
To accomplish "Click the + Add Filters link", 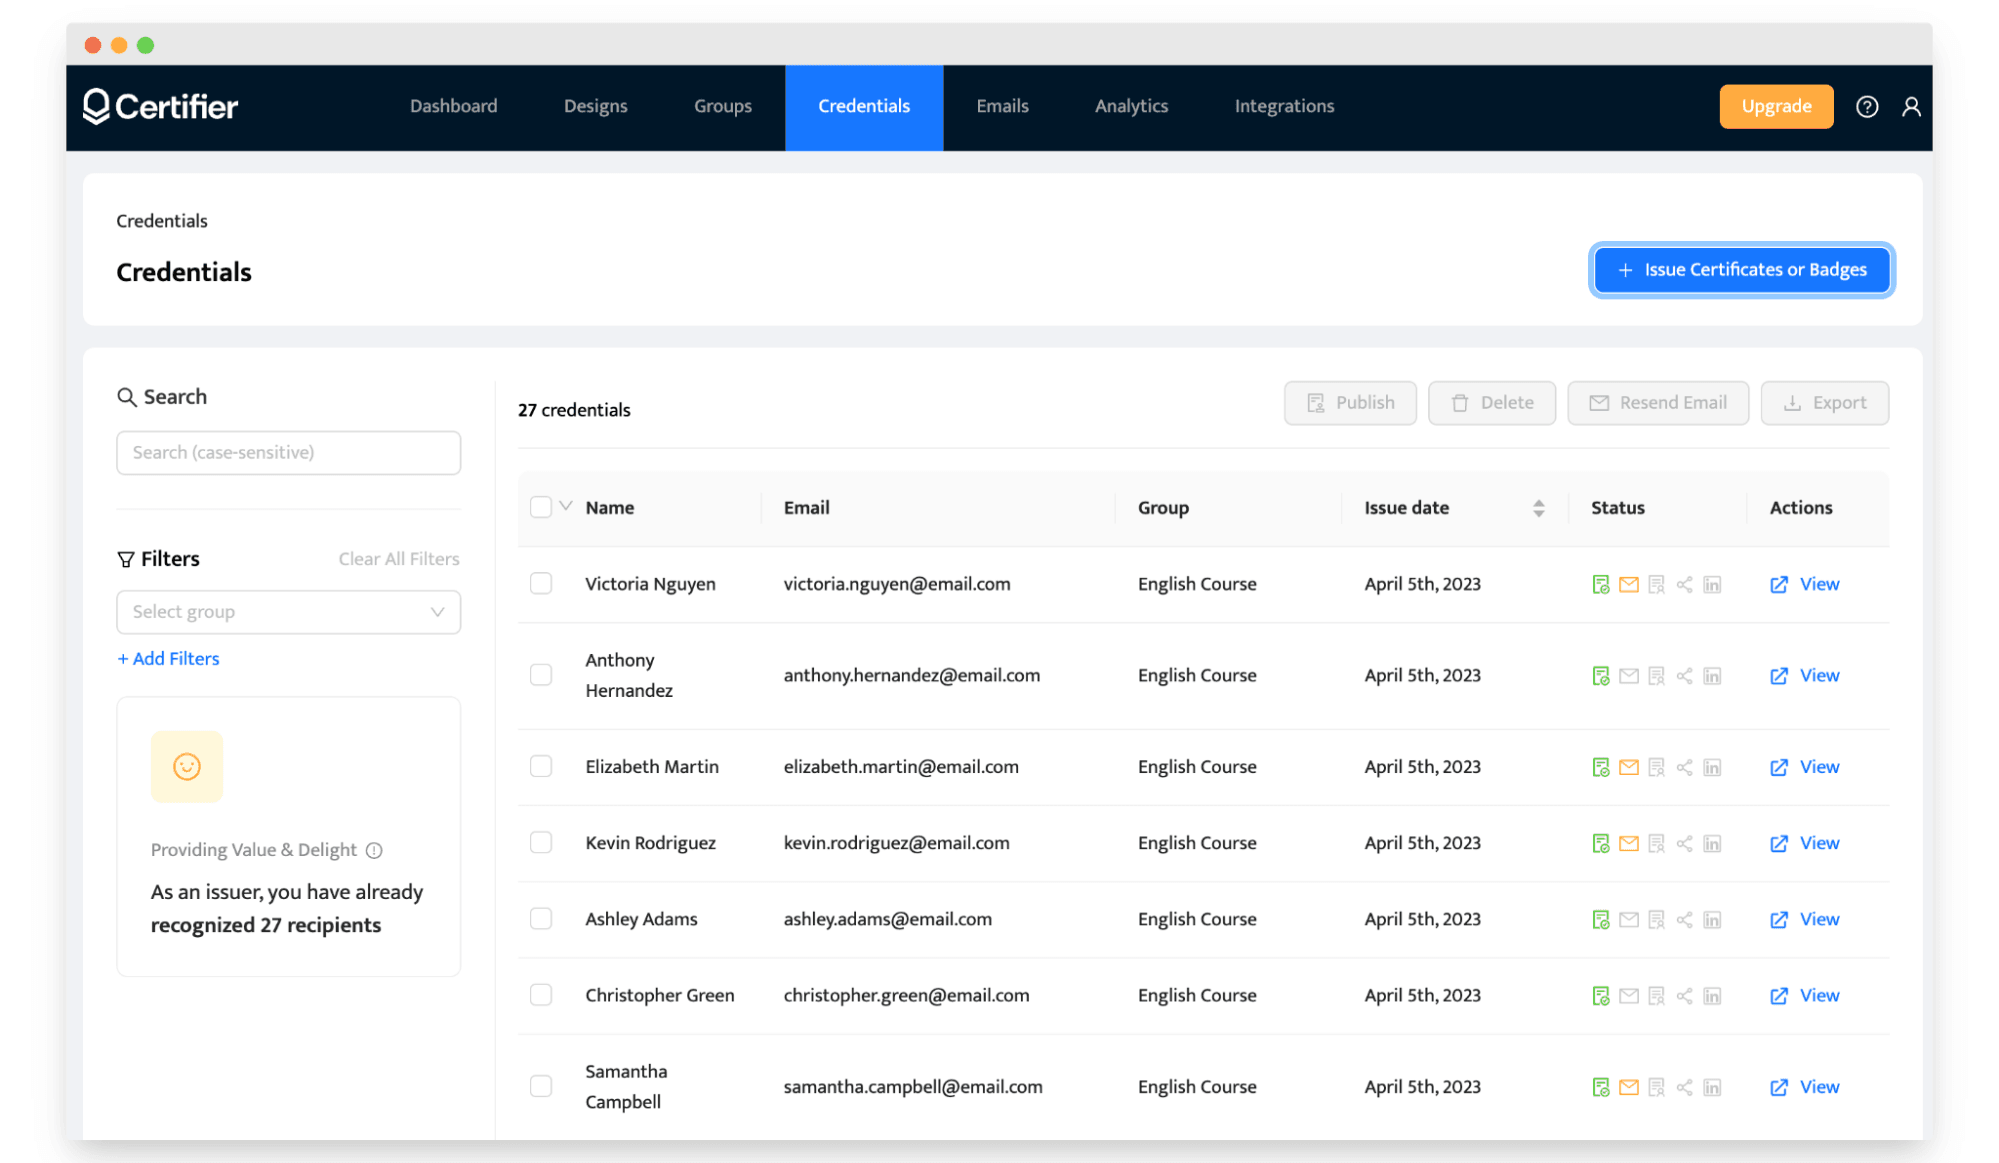I will pos(168,659).
